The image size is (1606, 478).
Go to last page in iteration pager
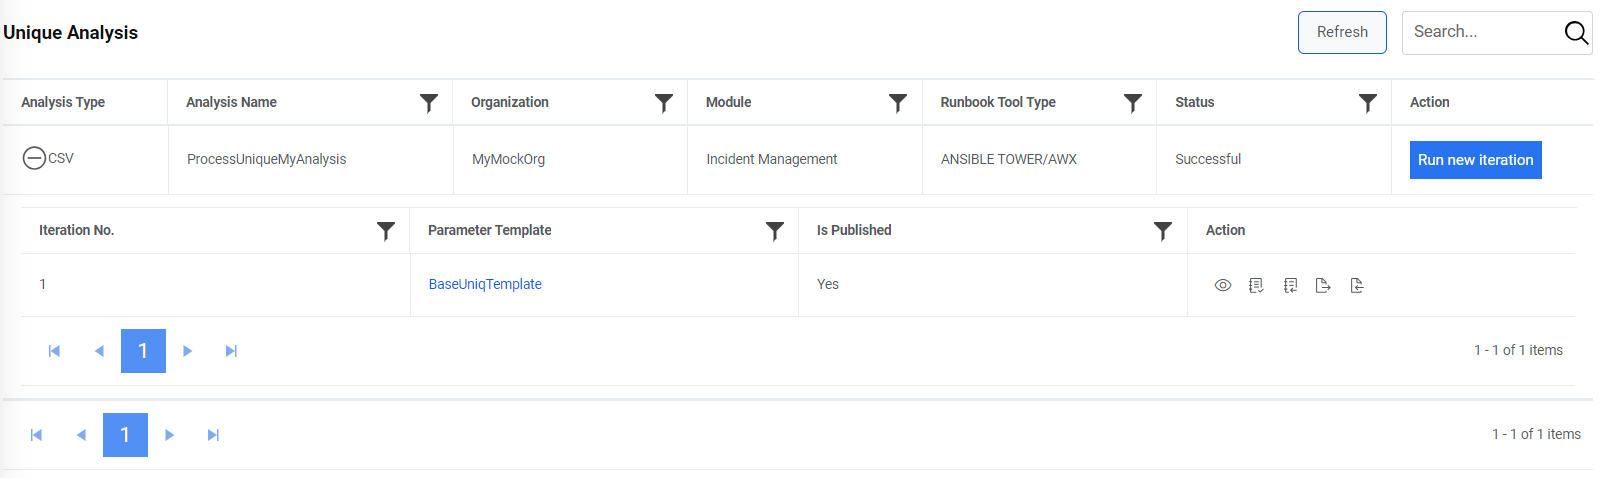tap(231, 351)
